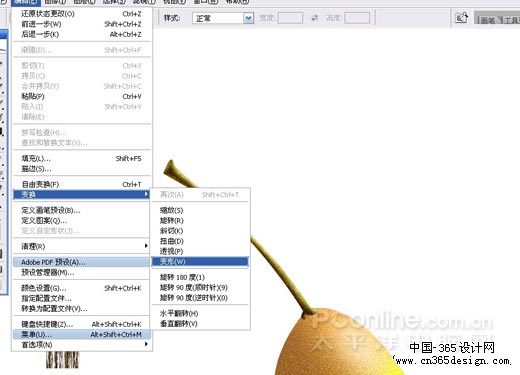
Task: Click 查找和替换文本(X)... menu item
Action: (x=82, y=143)
